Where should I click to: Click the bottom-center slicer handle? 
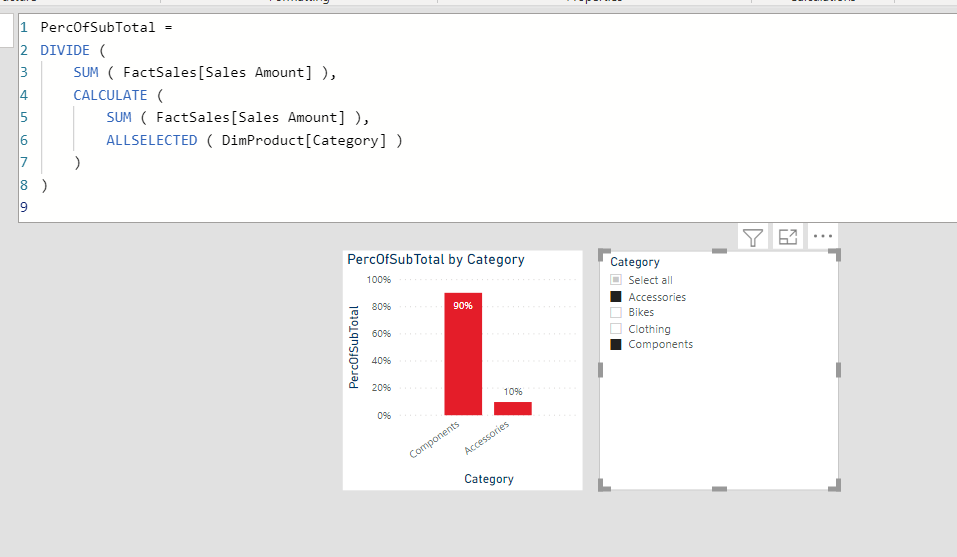click(x=720, y=489)
